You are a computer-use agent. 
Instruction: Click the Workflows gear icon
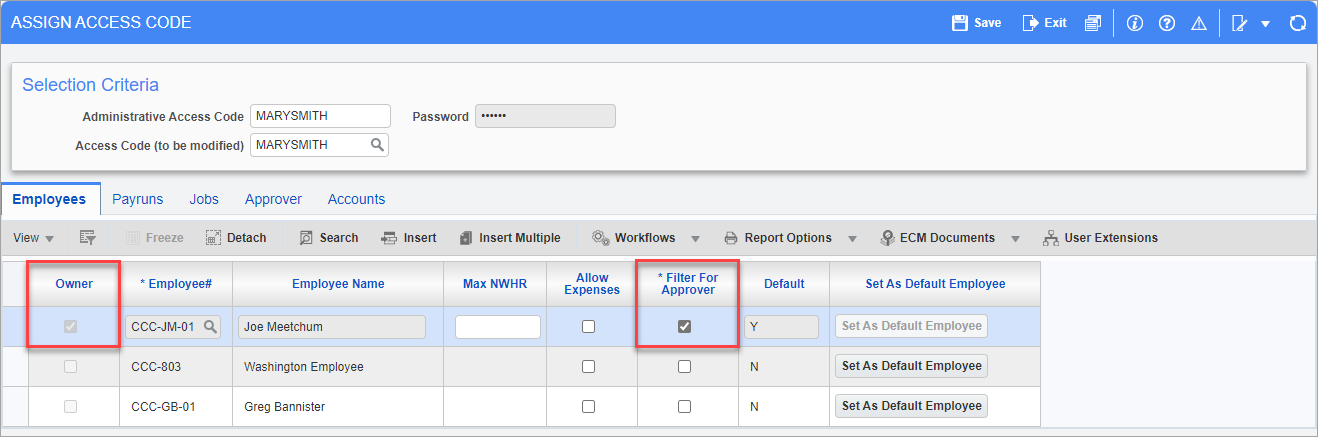[600, 237]
